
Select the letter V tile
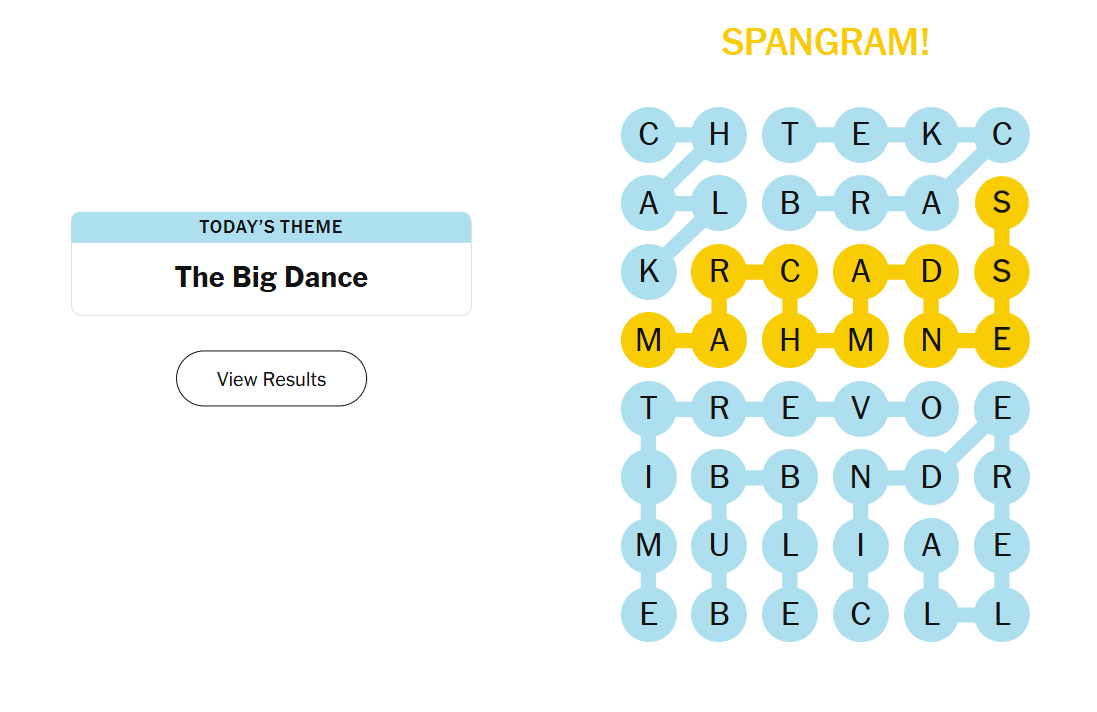[x=861, y=409]
